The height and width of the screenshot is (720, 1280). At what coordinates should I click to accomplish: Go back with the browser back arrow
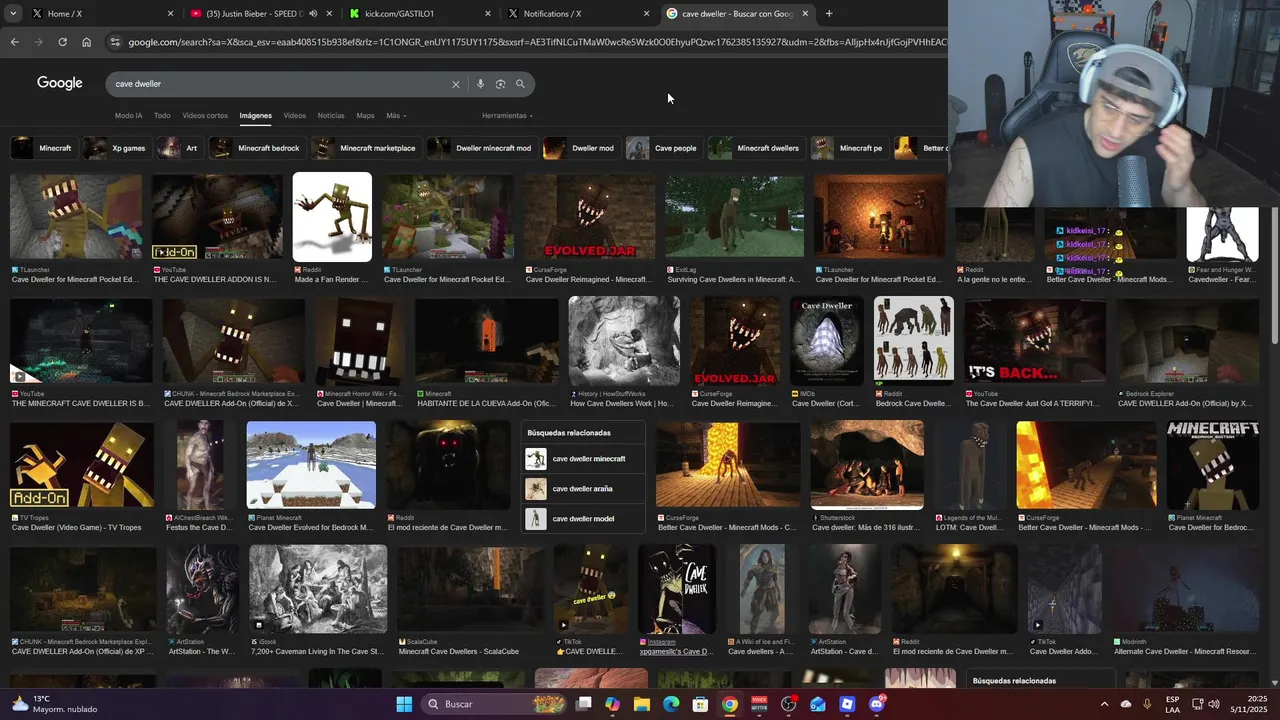click(14, 42)
